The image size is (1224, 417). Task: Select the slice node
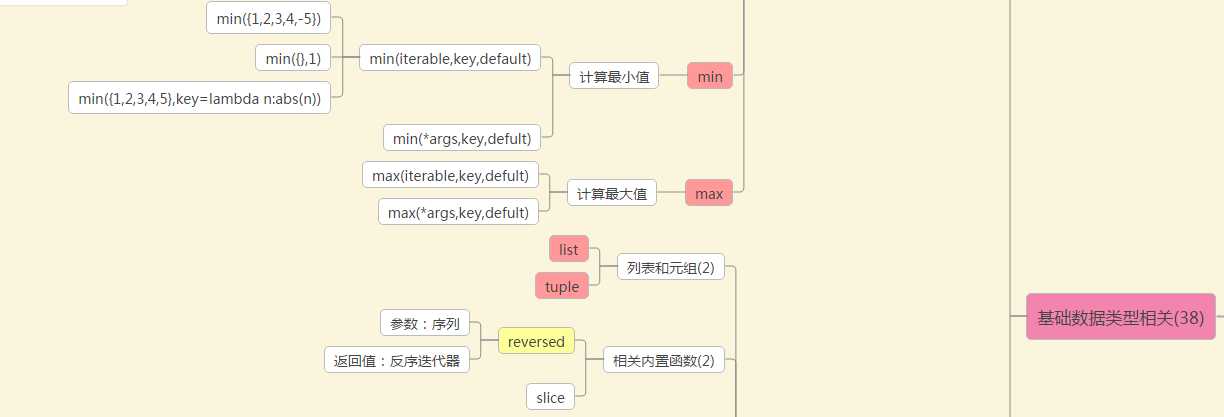550,397
